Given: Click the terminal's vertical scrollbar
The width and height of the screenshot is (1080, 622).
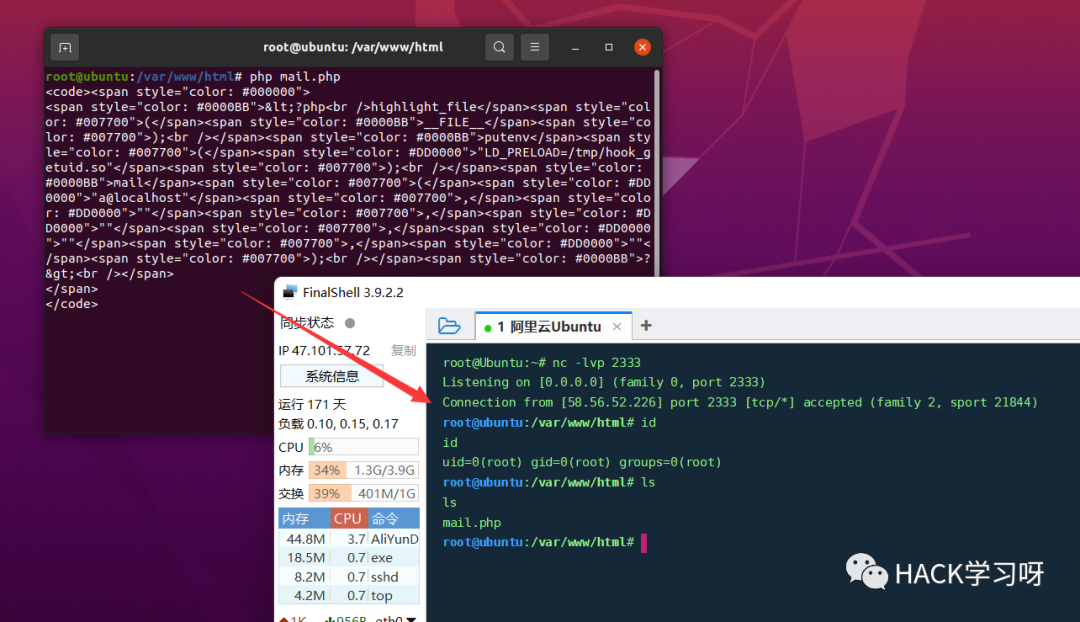Looking at the screenshot, I should [x=656, y=172].
